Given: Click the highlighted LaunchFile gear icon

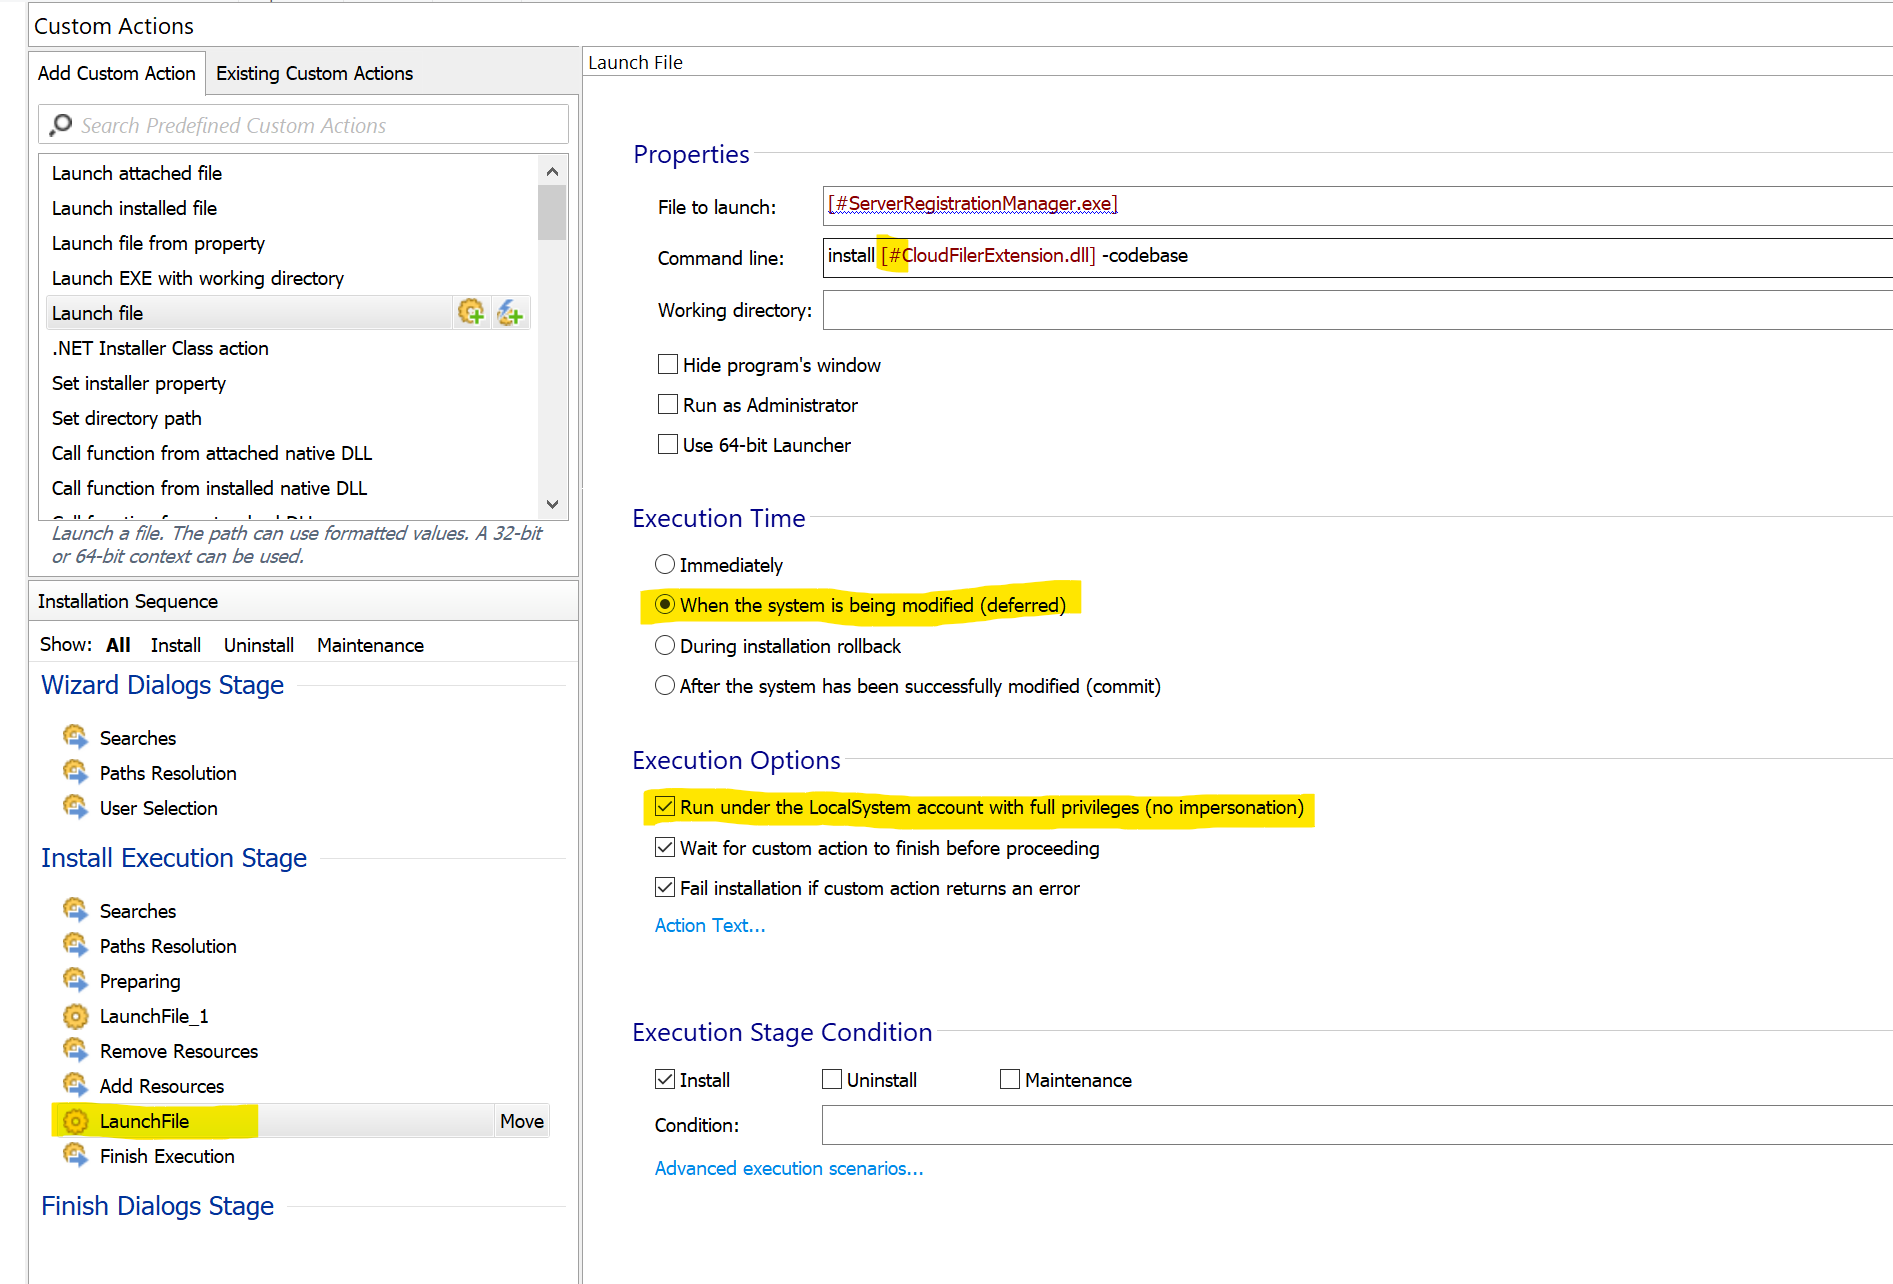Looking at the screenshot, I should tap(75, 1121).
